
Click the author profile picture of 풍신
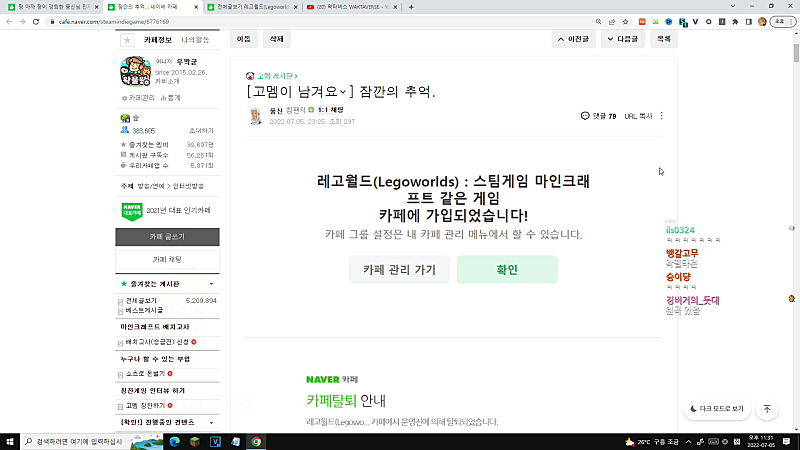click(x=255, y=116)
